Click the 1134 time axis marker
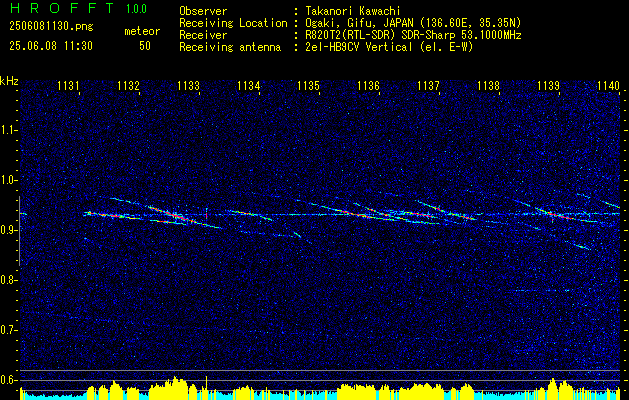629x400 pixels. [248, 85]
